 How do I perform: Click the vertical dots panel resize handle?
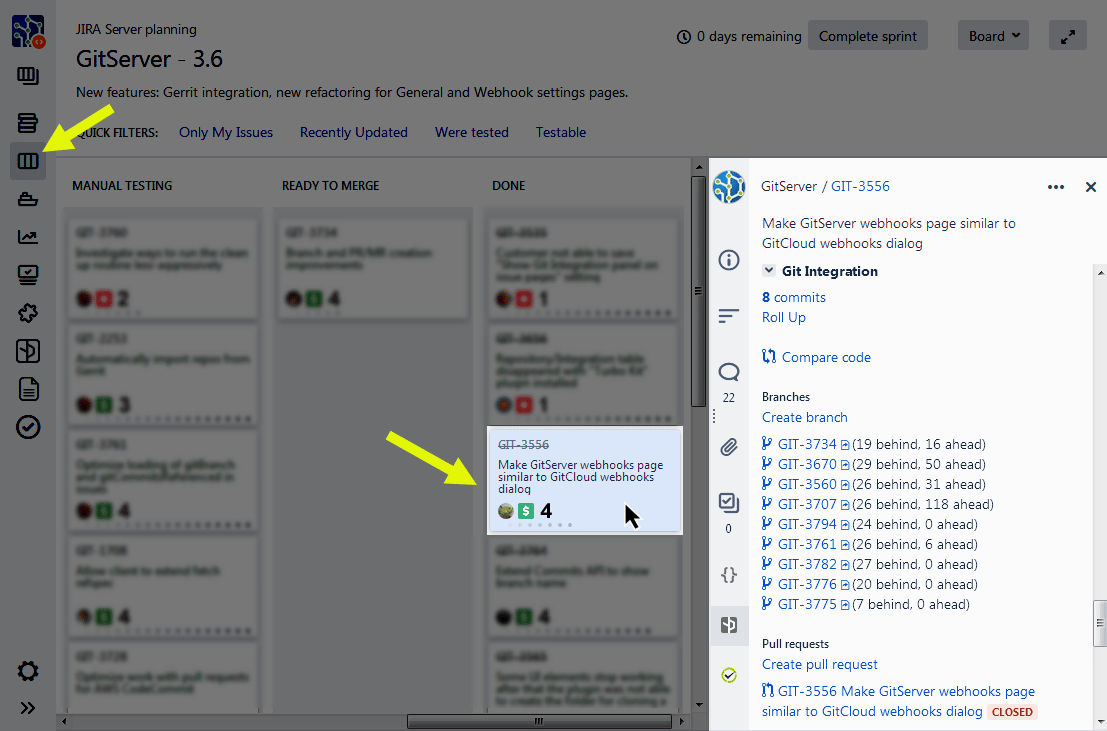click(714, 417)
